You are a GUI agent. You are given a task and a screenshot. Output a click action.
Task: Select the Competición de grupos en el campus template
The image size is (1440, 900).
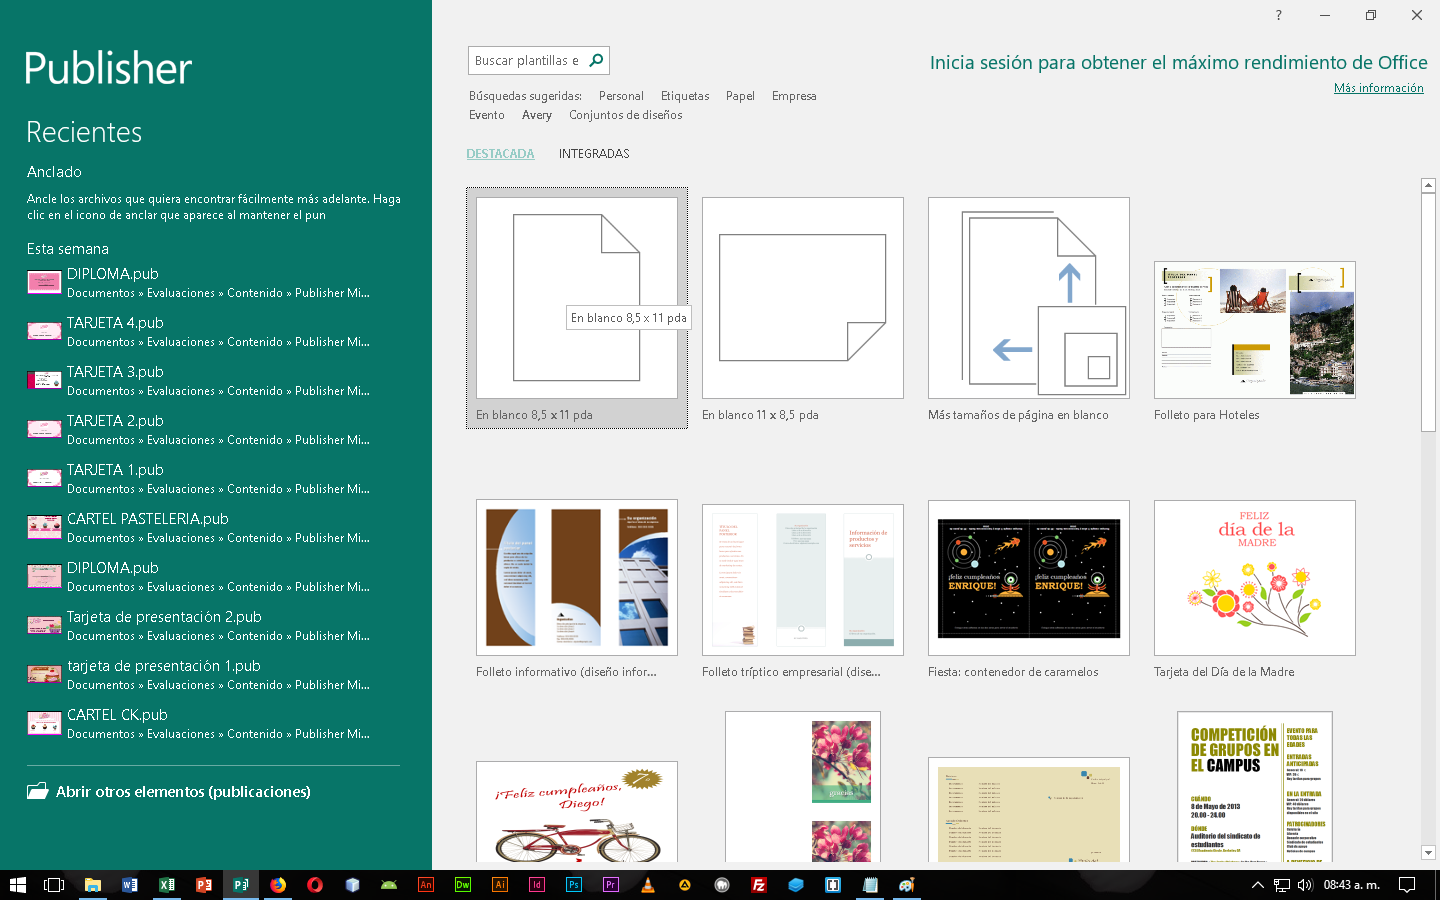click(x=1255, y=787)
